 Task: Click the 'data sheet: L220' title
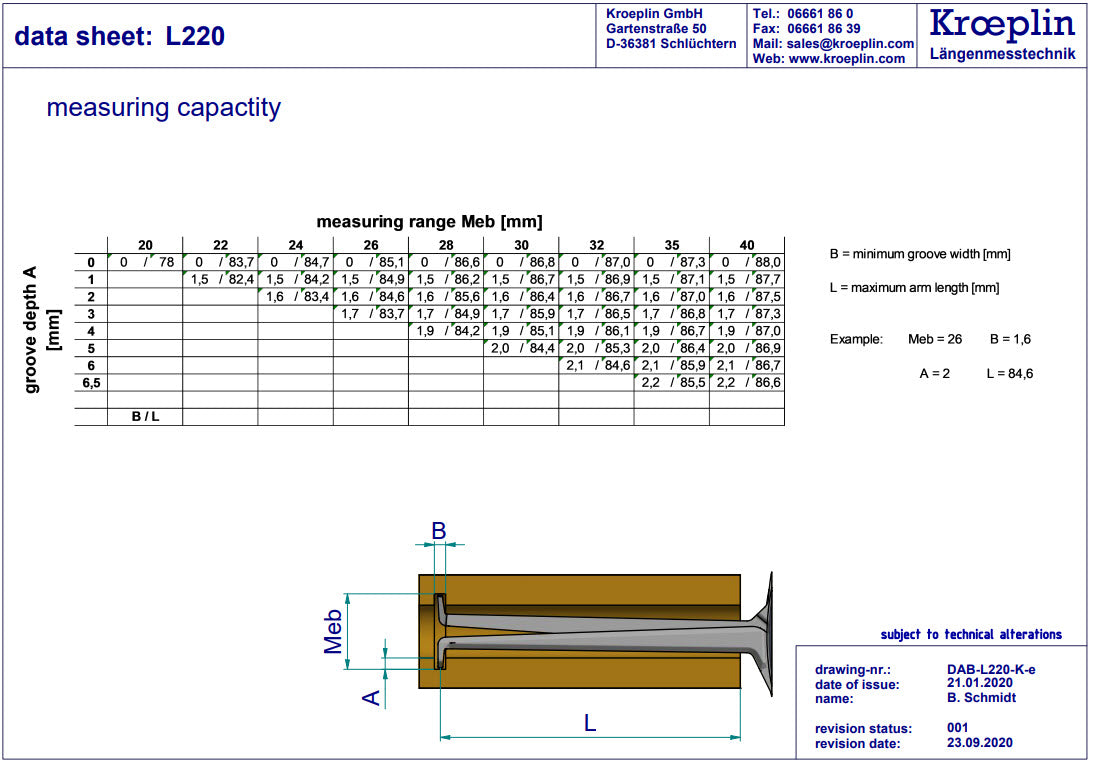[120, 37]
